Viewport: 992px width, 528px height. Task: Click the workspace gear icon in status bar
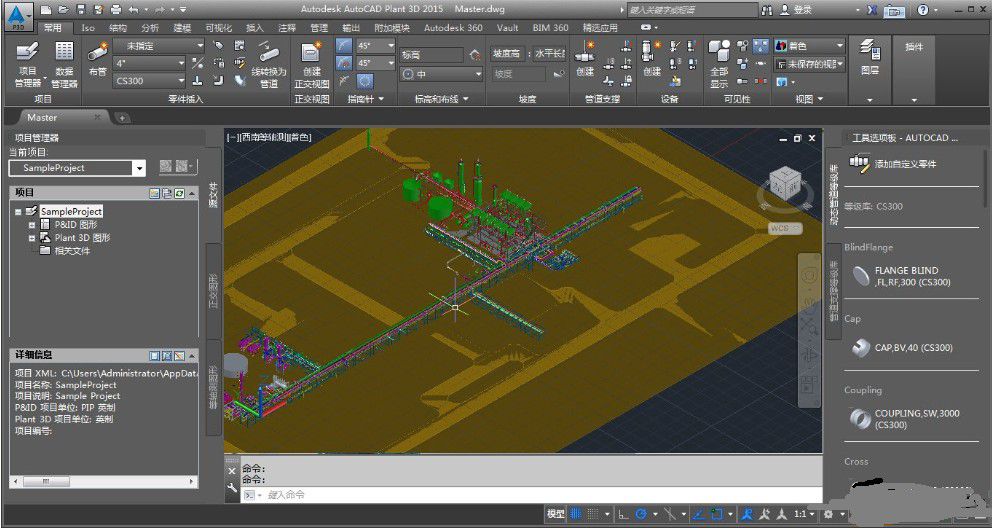tap(828, 514)
